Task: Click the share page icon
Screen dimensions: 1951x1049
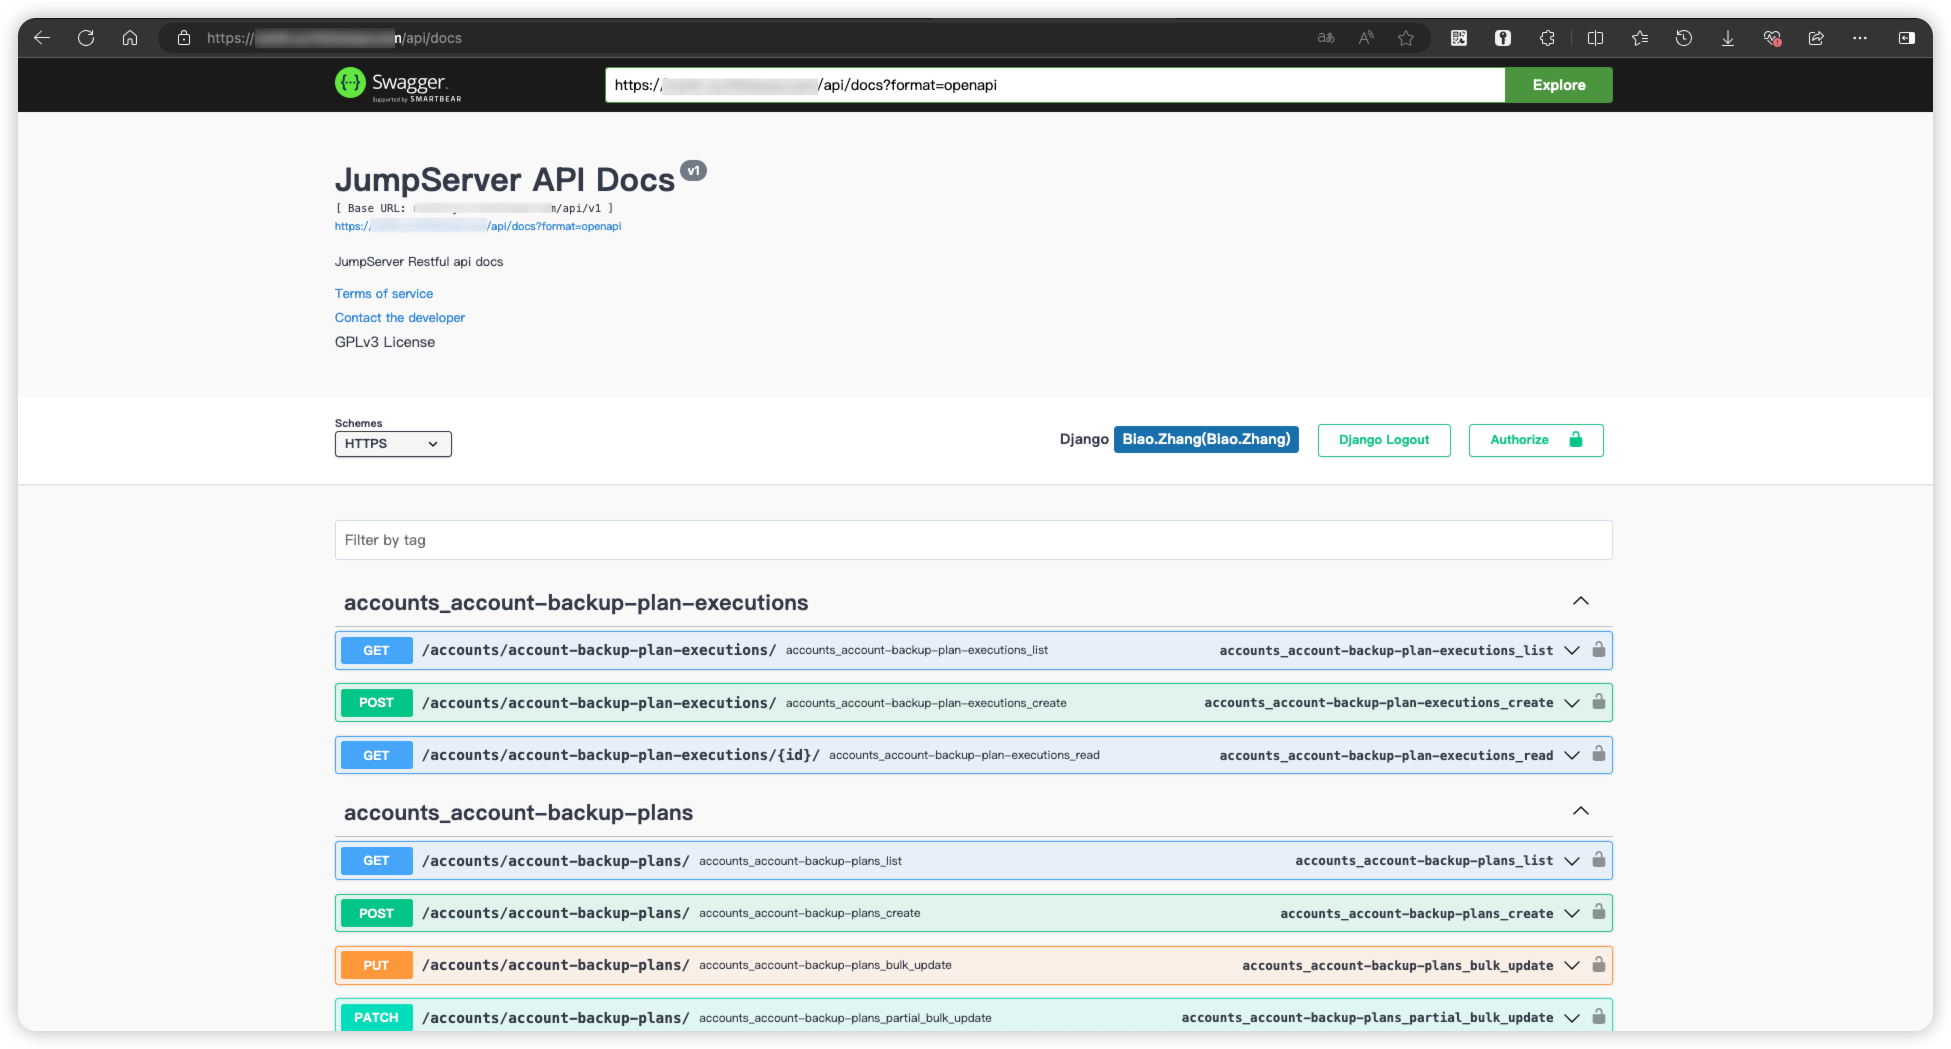Action: click(x=1816, y=38)
